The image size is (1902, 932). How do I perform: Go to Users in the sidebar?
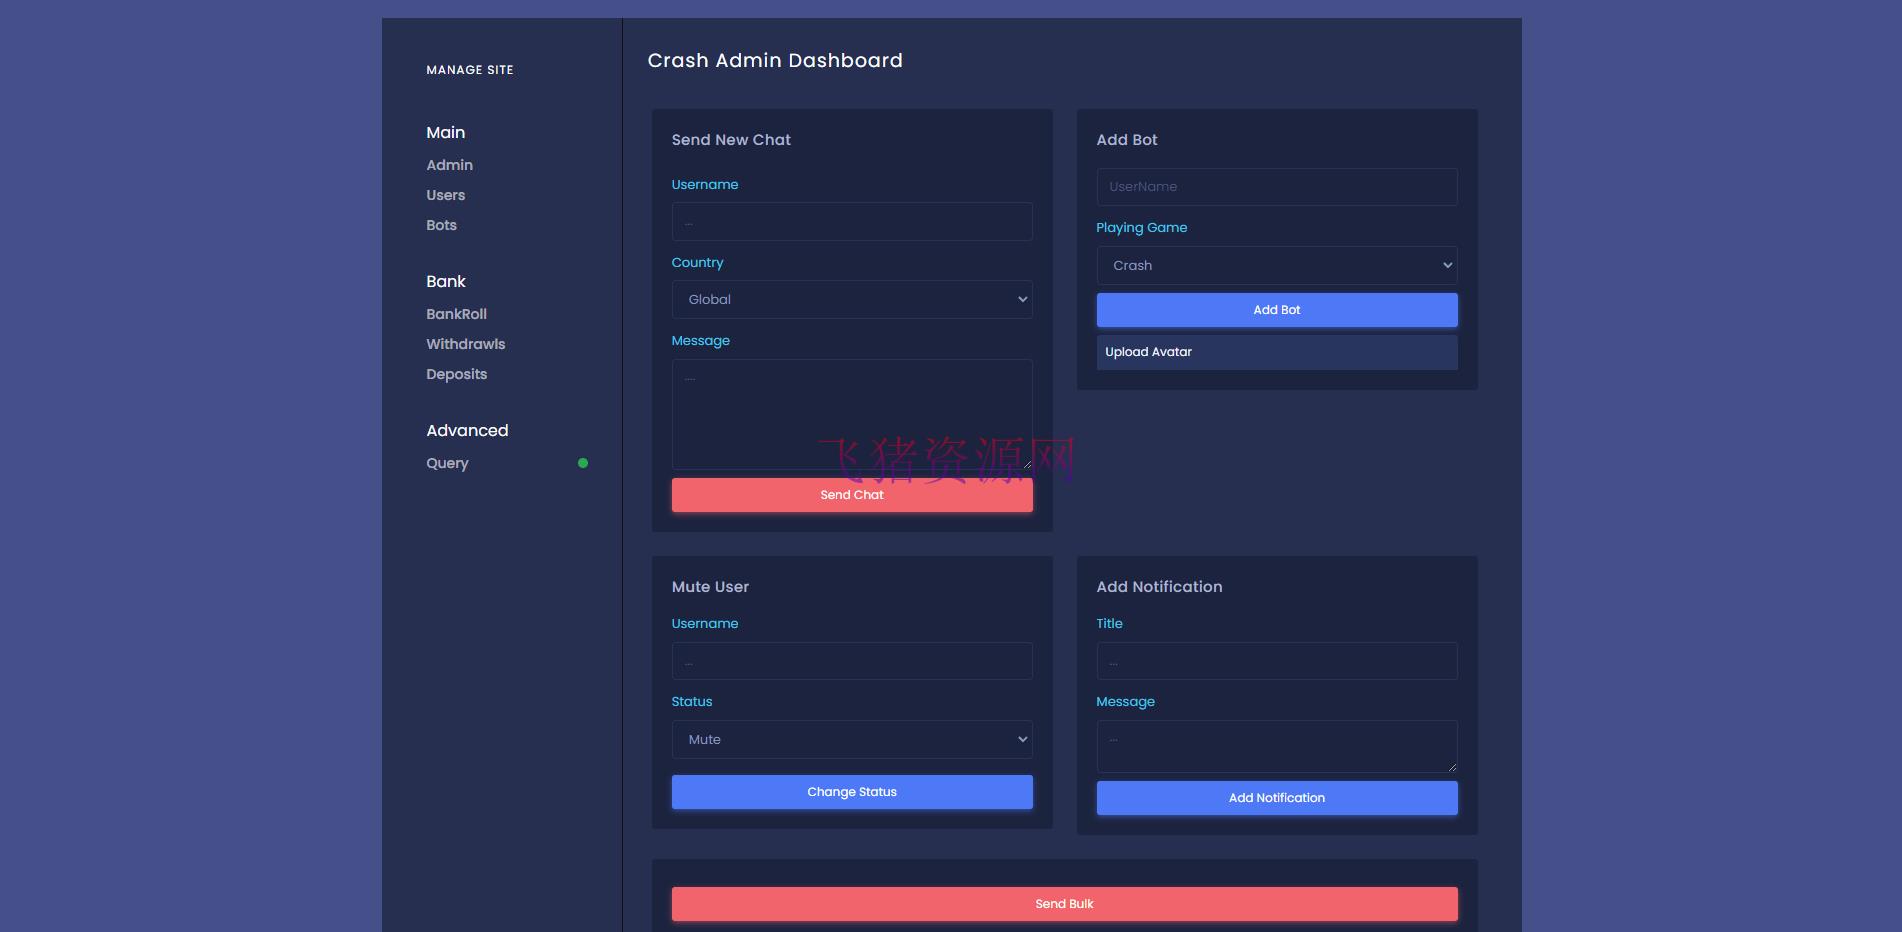[x=445, y=195]
